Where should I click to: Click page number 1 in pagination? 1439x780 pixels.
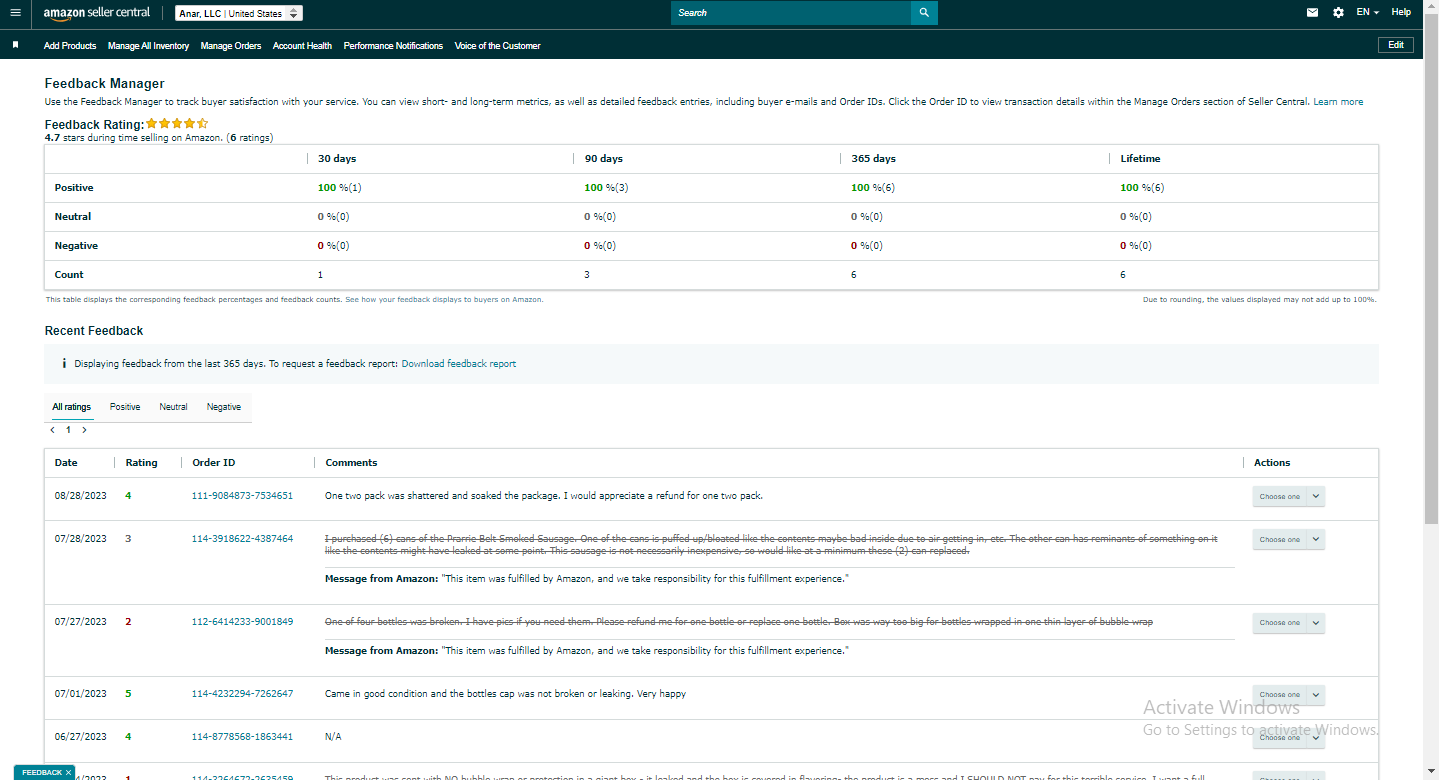point(69,430)
